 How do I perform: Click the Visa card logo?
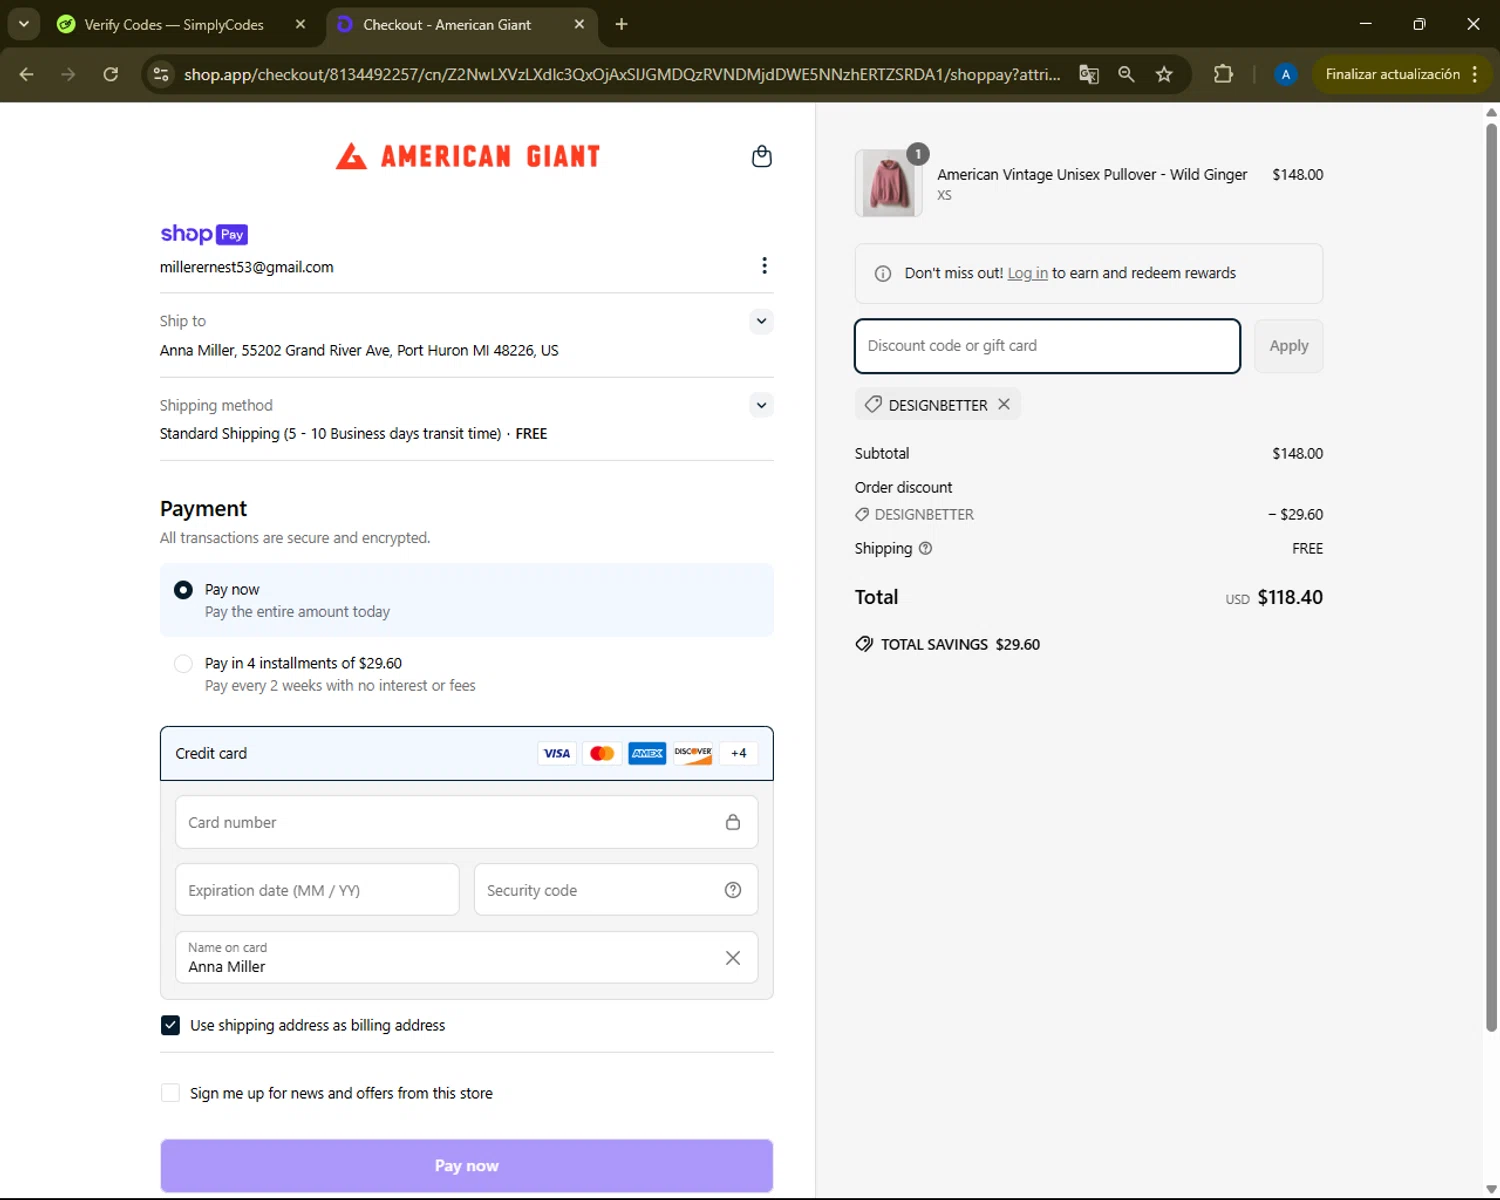pos(557,753)
